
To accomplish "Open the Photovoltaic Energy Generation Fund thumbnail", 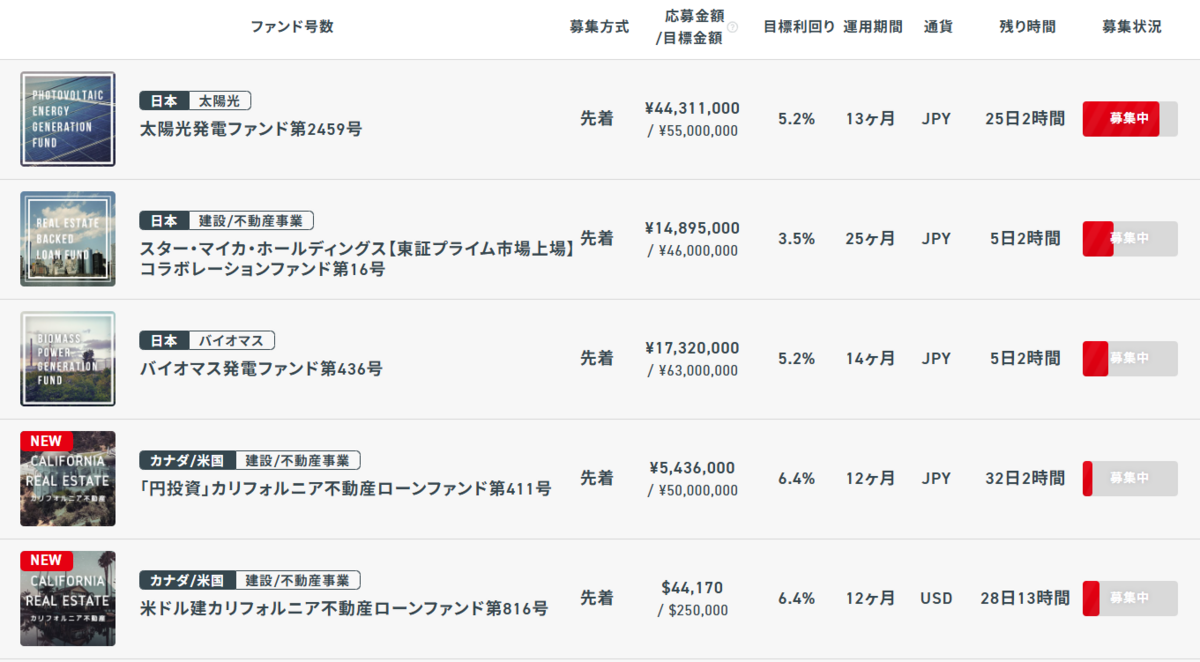I will 68,119.
